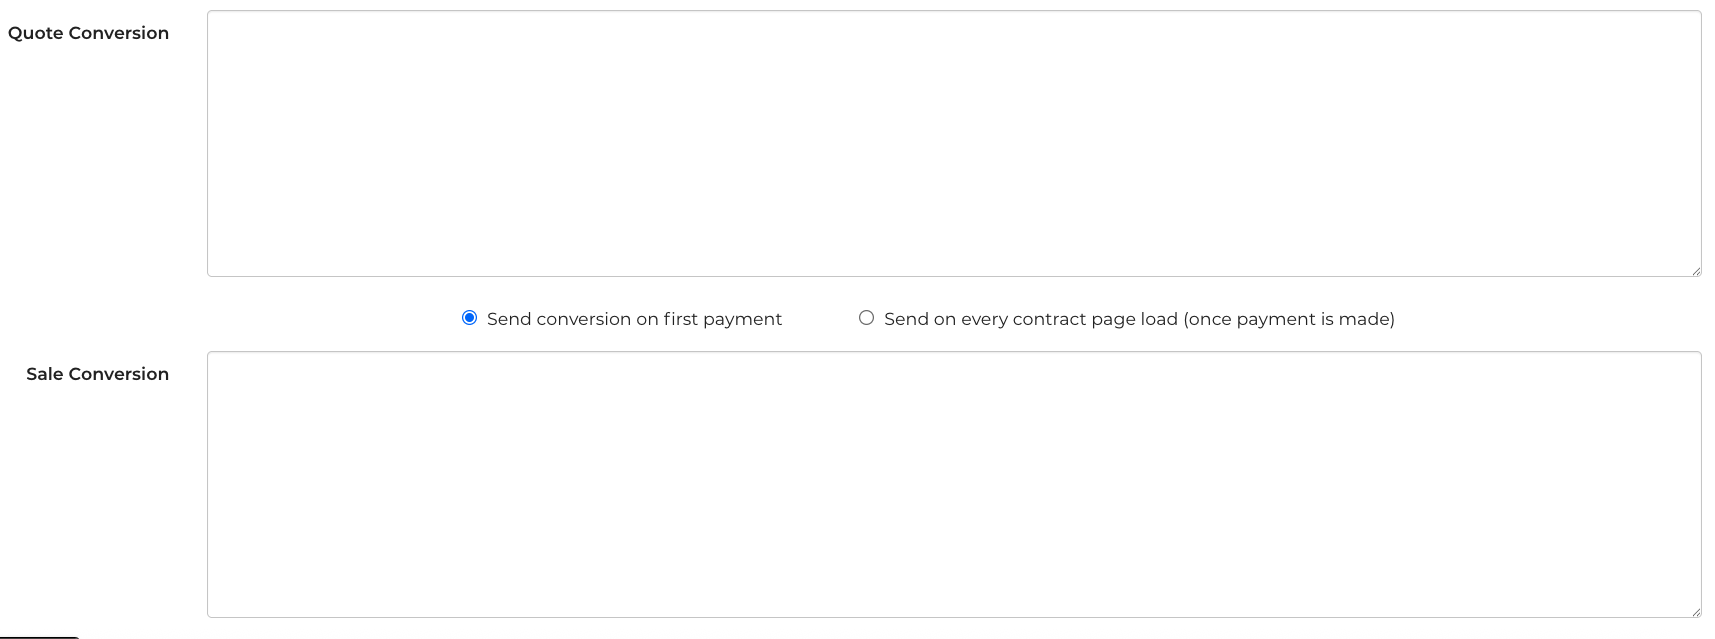Click the corner grip of the Sale Conversion box
Screen dimensions: 1715x639
[1695, 611]
